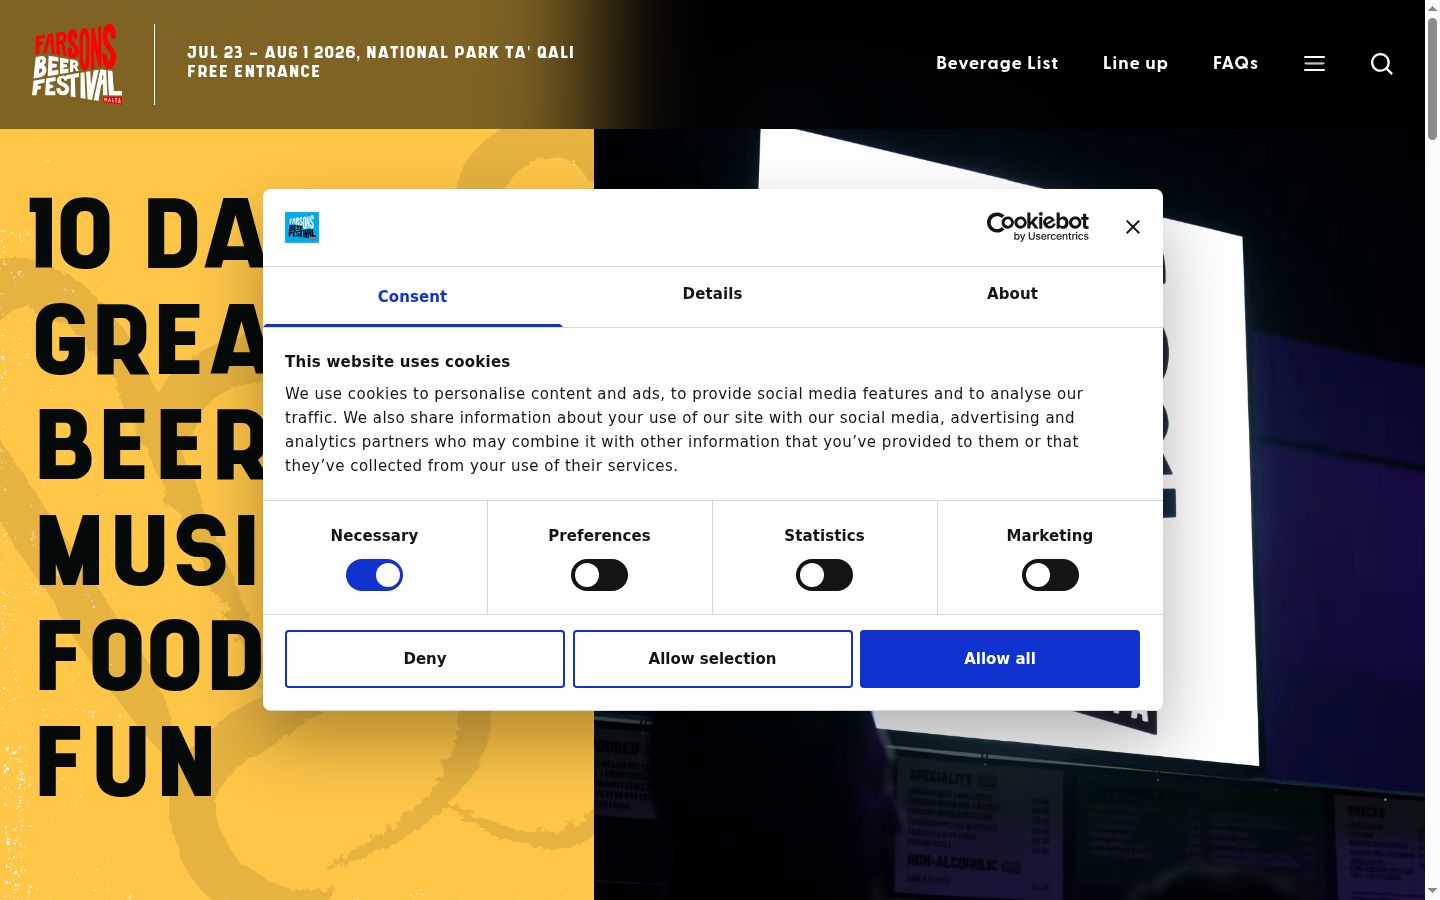Click the 'This website uses cookies' heading
Image resolution: width=1440 pixels, height=900 pixels.
397,362
